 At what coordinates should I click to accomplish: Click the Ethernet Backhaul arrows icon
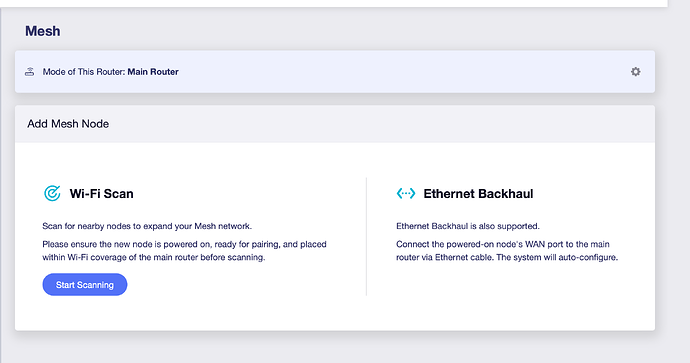[406, 193]
